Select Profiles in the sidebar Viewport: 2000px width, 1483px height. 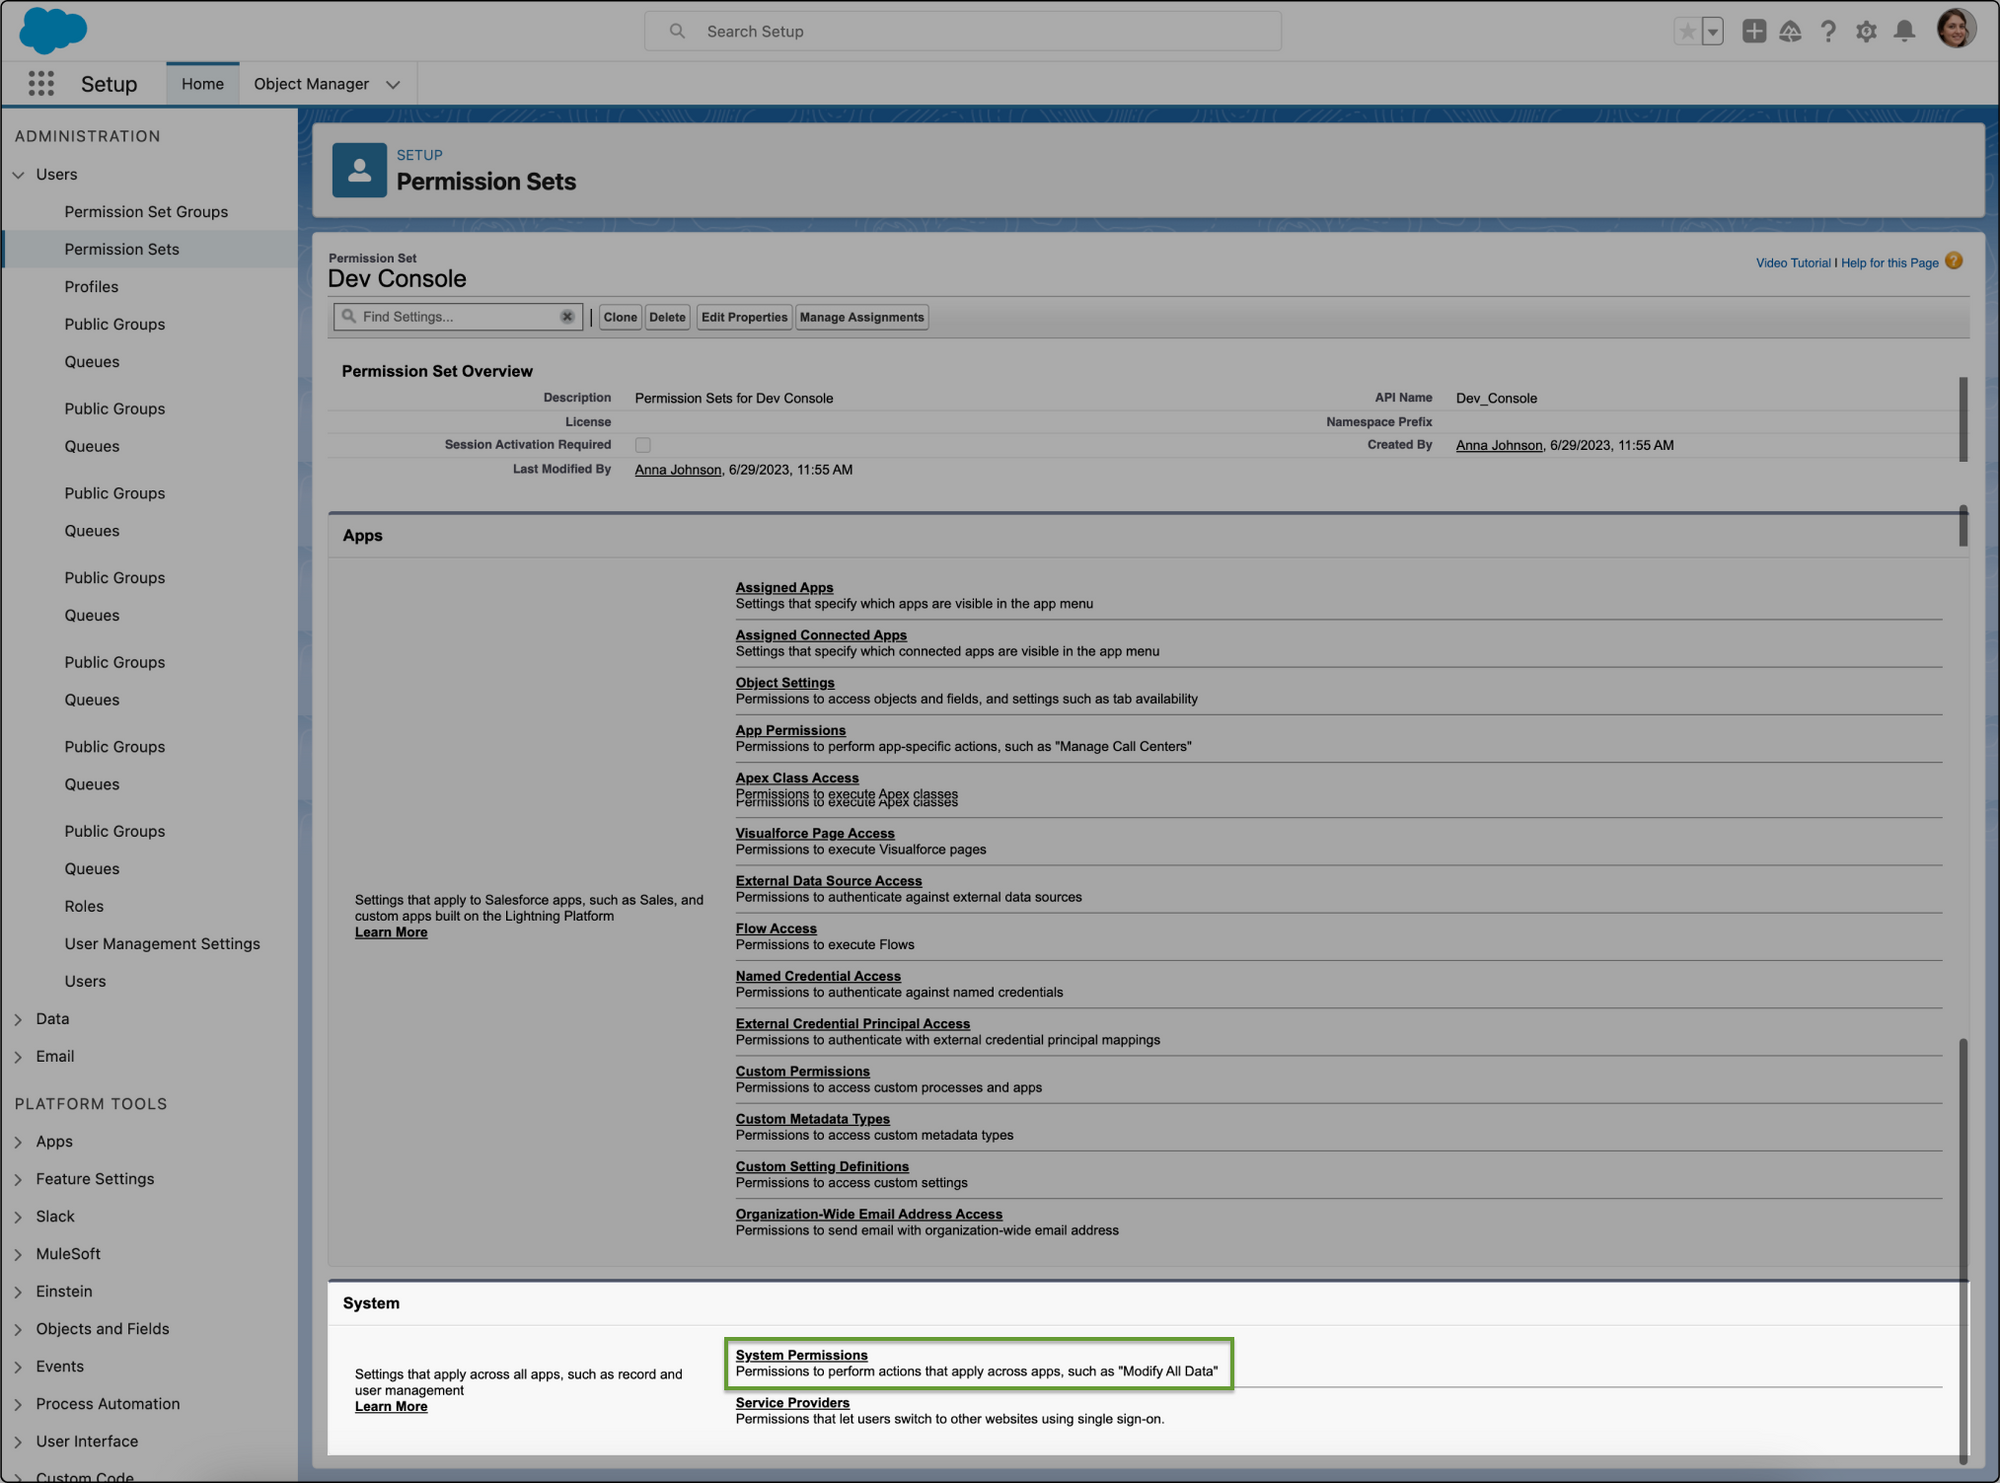point(91,287)
